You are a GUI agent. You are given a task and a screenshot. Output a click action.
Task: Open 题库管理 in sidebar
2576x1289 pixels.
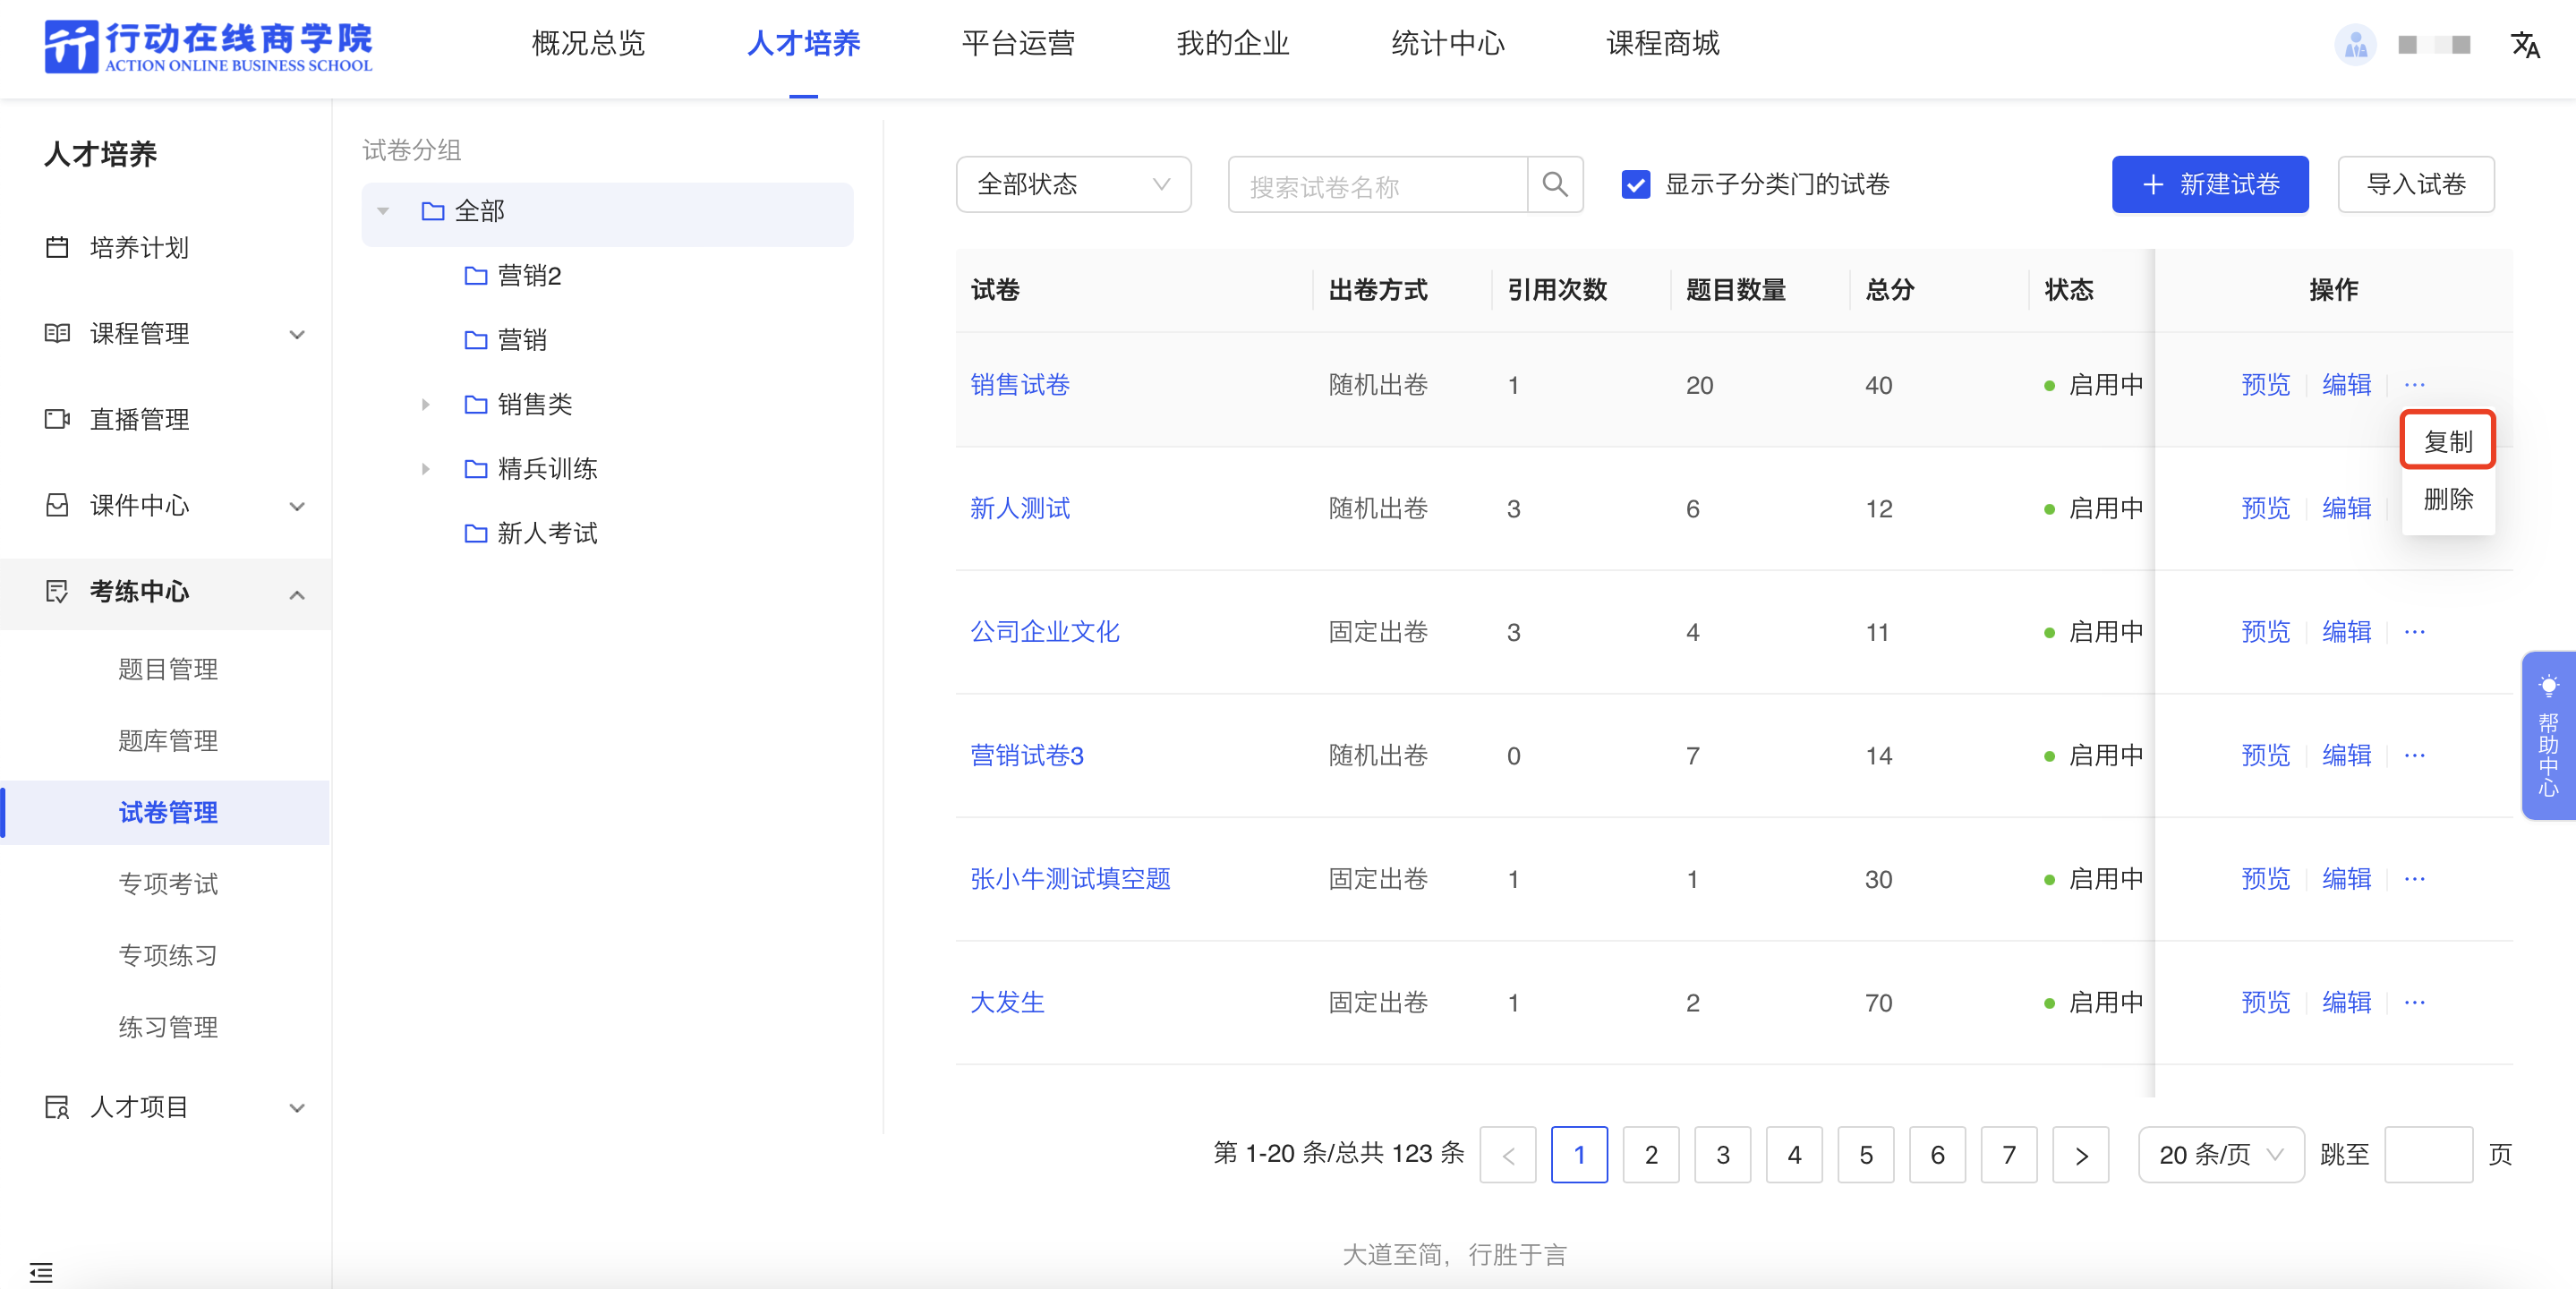[x=168, y=741]
